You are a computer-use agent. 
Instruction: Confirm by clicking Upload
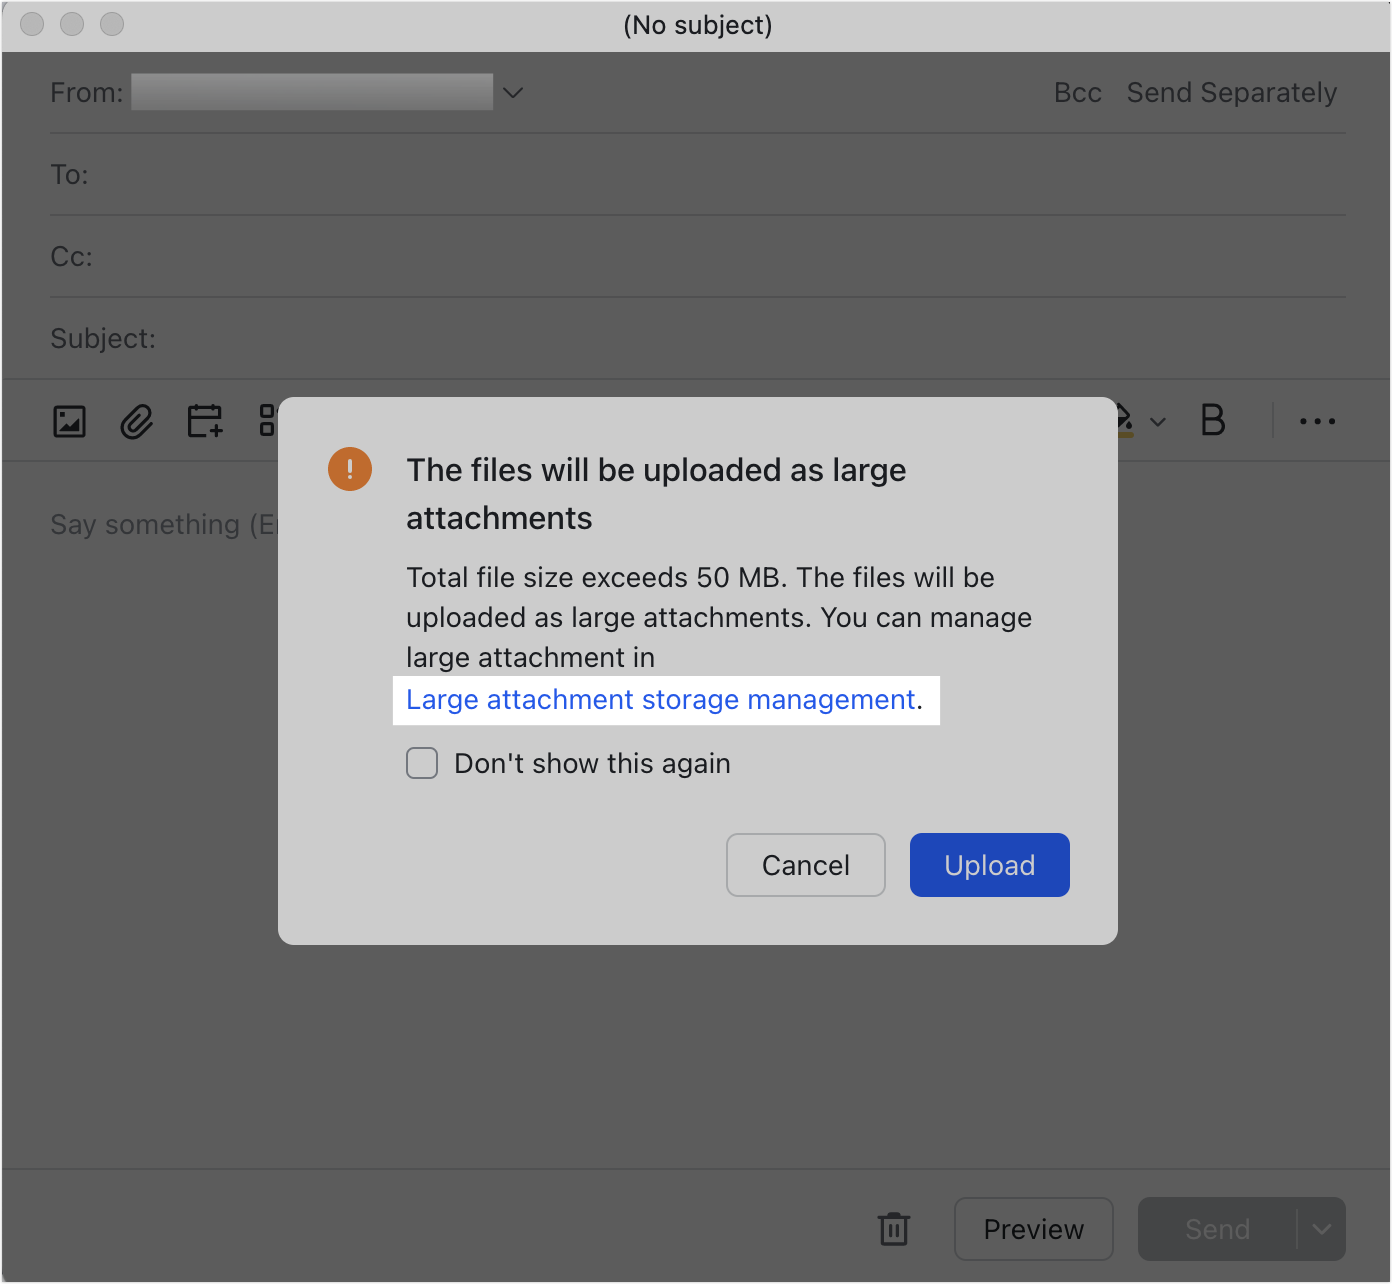(989, 865)
